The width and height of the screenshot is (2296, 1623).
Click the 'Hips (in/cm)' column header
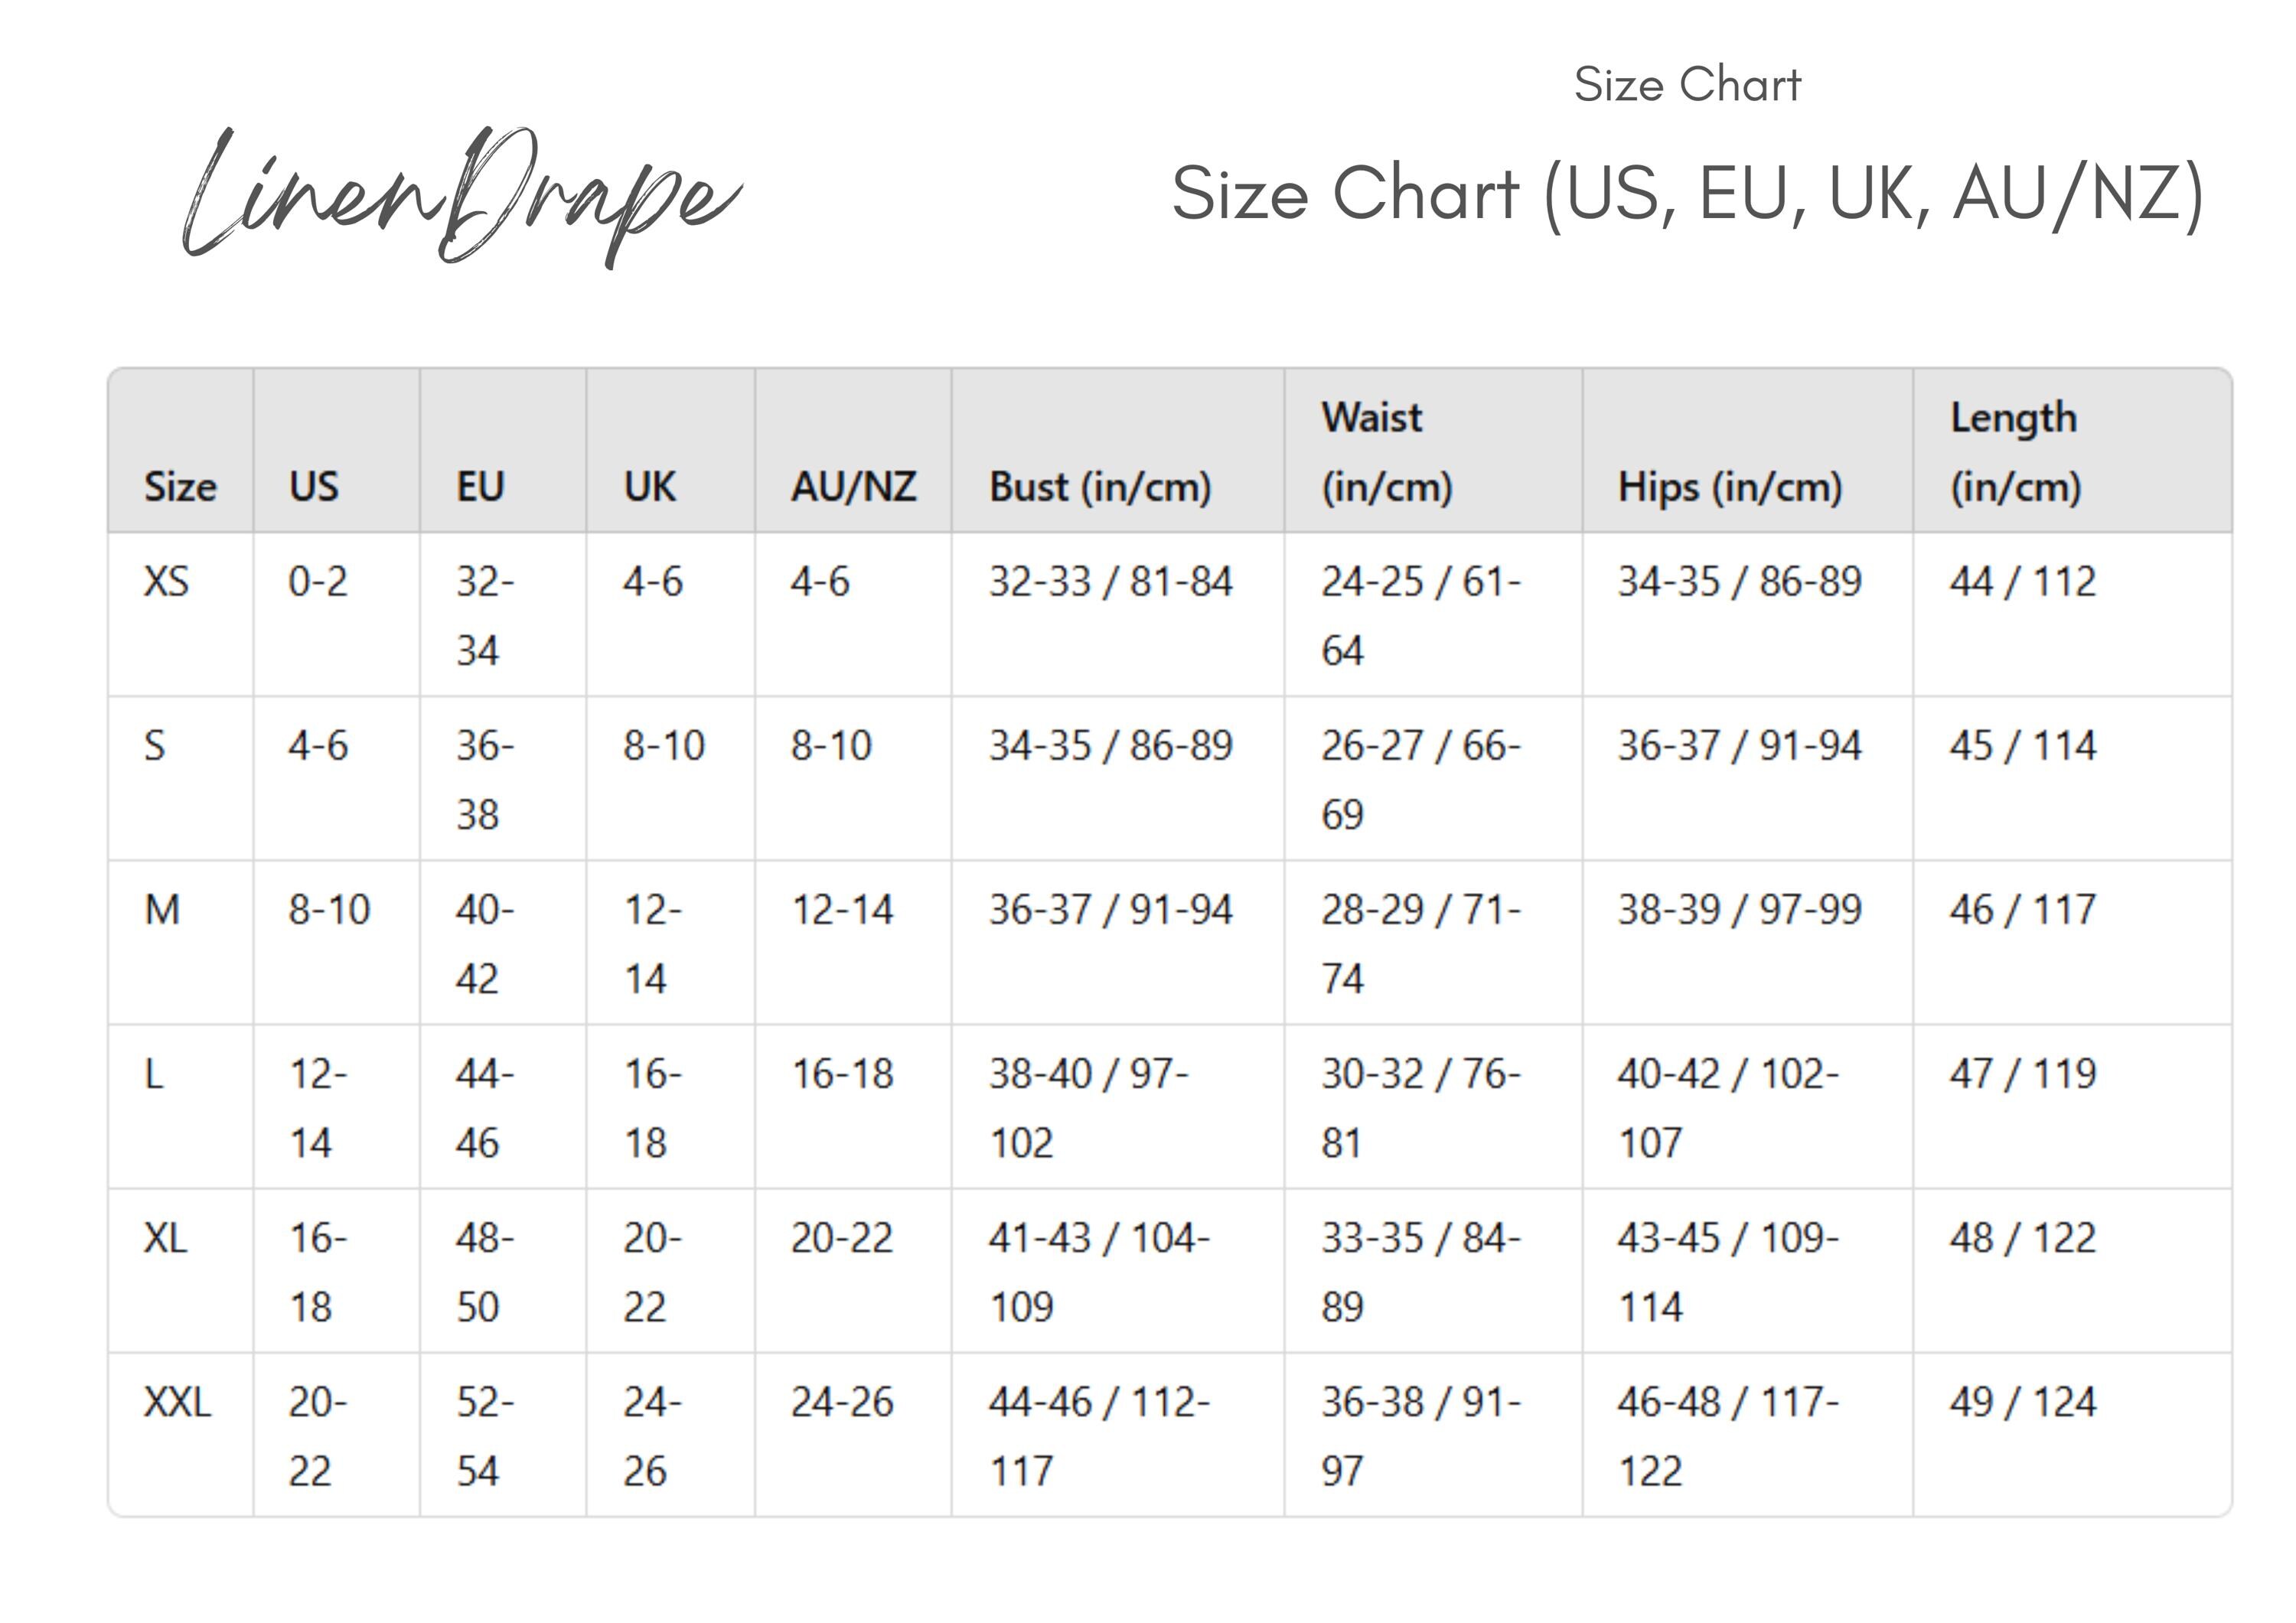[1730, 487]
